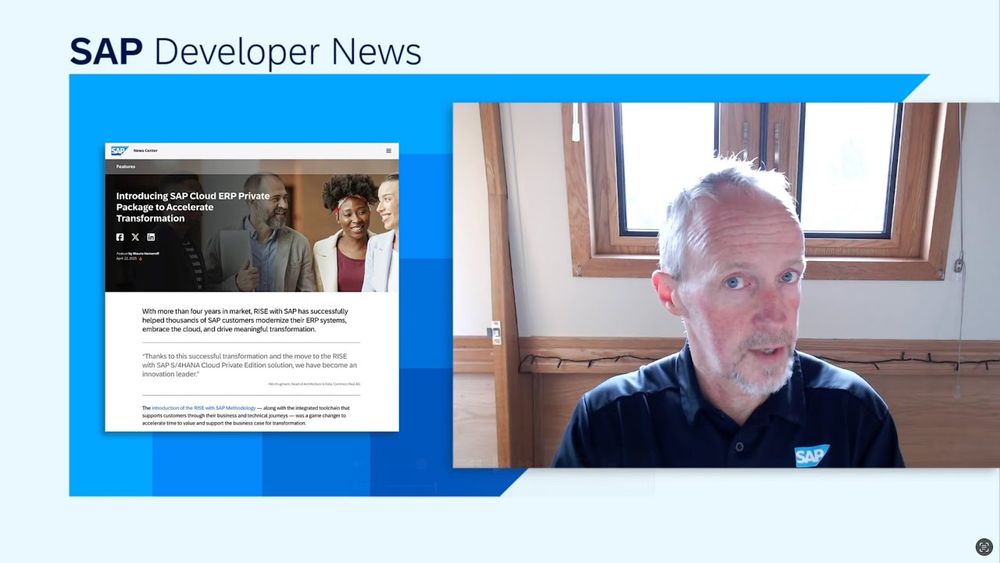Open the hamburger menu in the article header
Viewport: 1000px width, 563px height.
pyautogui.click(x=388, y=151)
